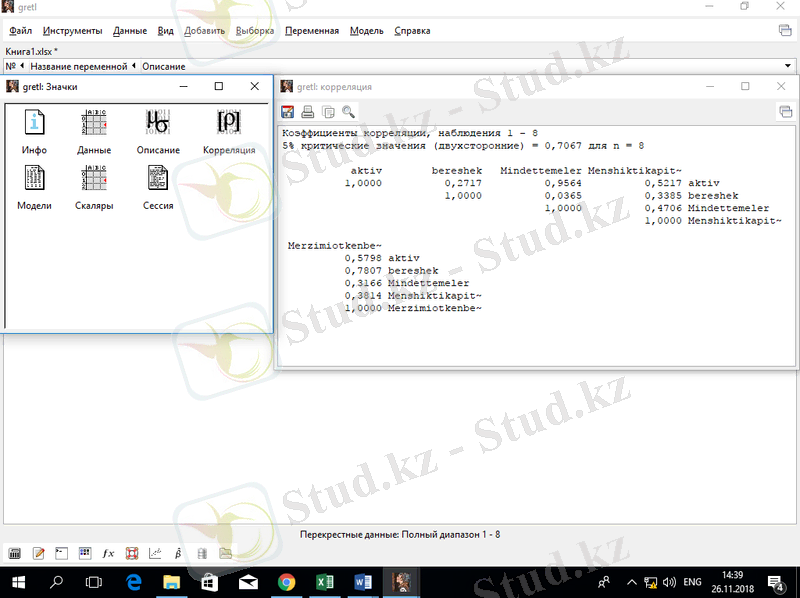The height and width of the screenshot is (598, 800).
Task: Open the Выборка menu
Action: pyautogui.click(x=255, y=31)
